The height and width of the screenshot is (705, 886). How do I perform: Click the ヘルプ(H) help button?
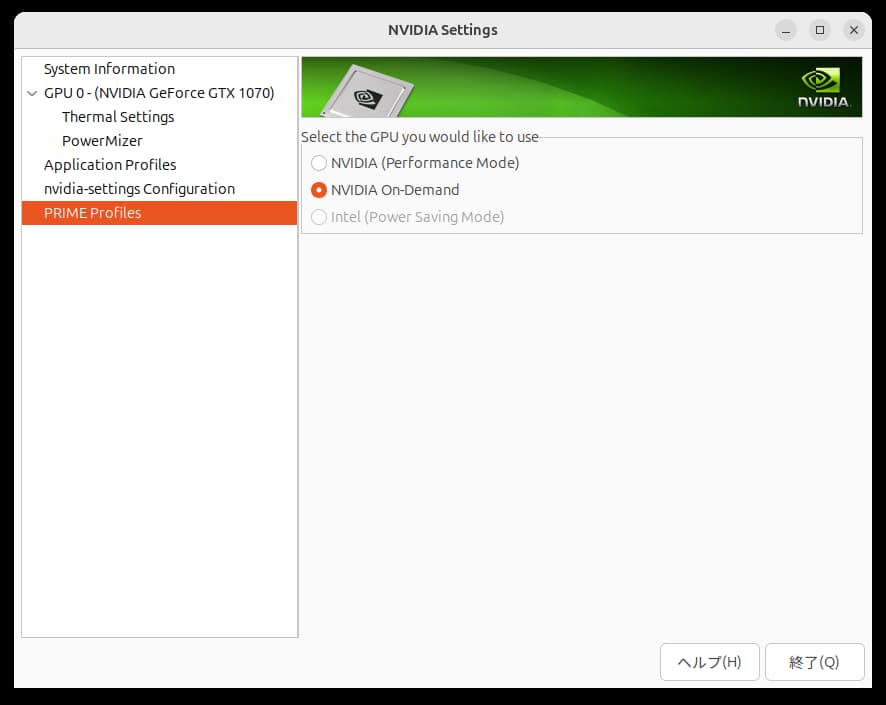pos(710,662)
